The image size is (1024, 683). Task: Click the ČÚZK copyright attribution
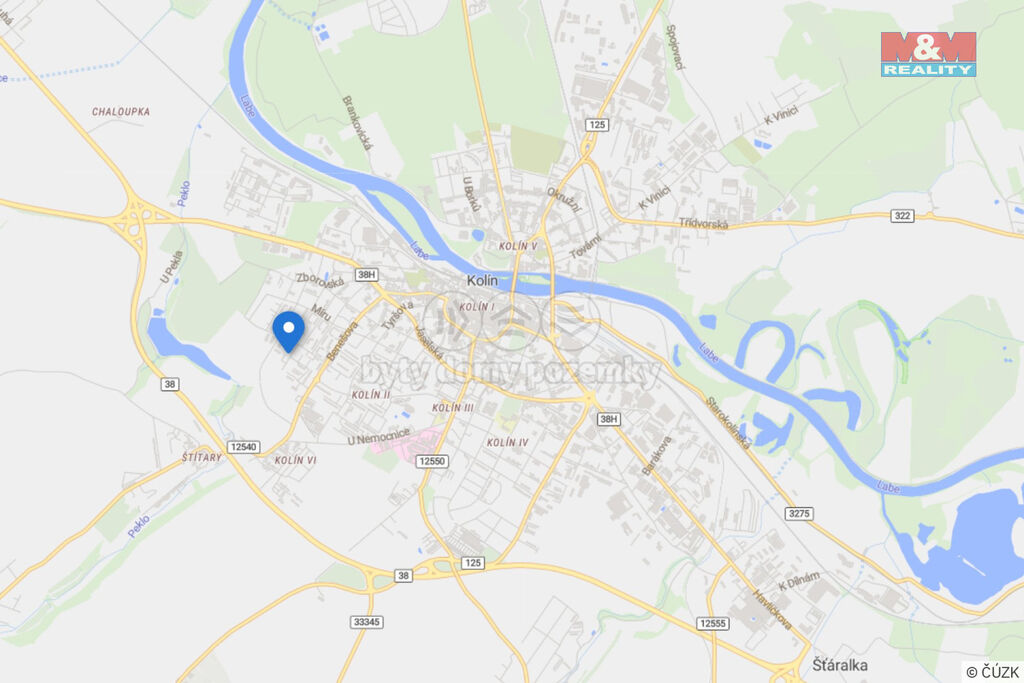coord(993,672)
